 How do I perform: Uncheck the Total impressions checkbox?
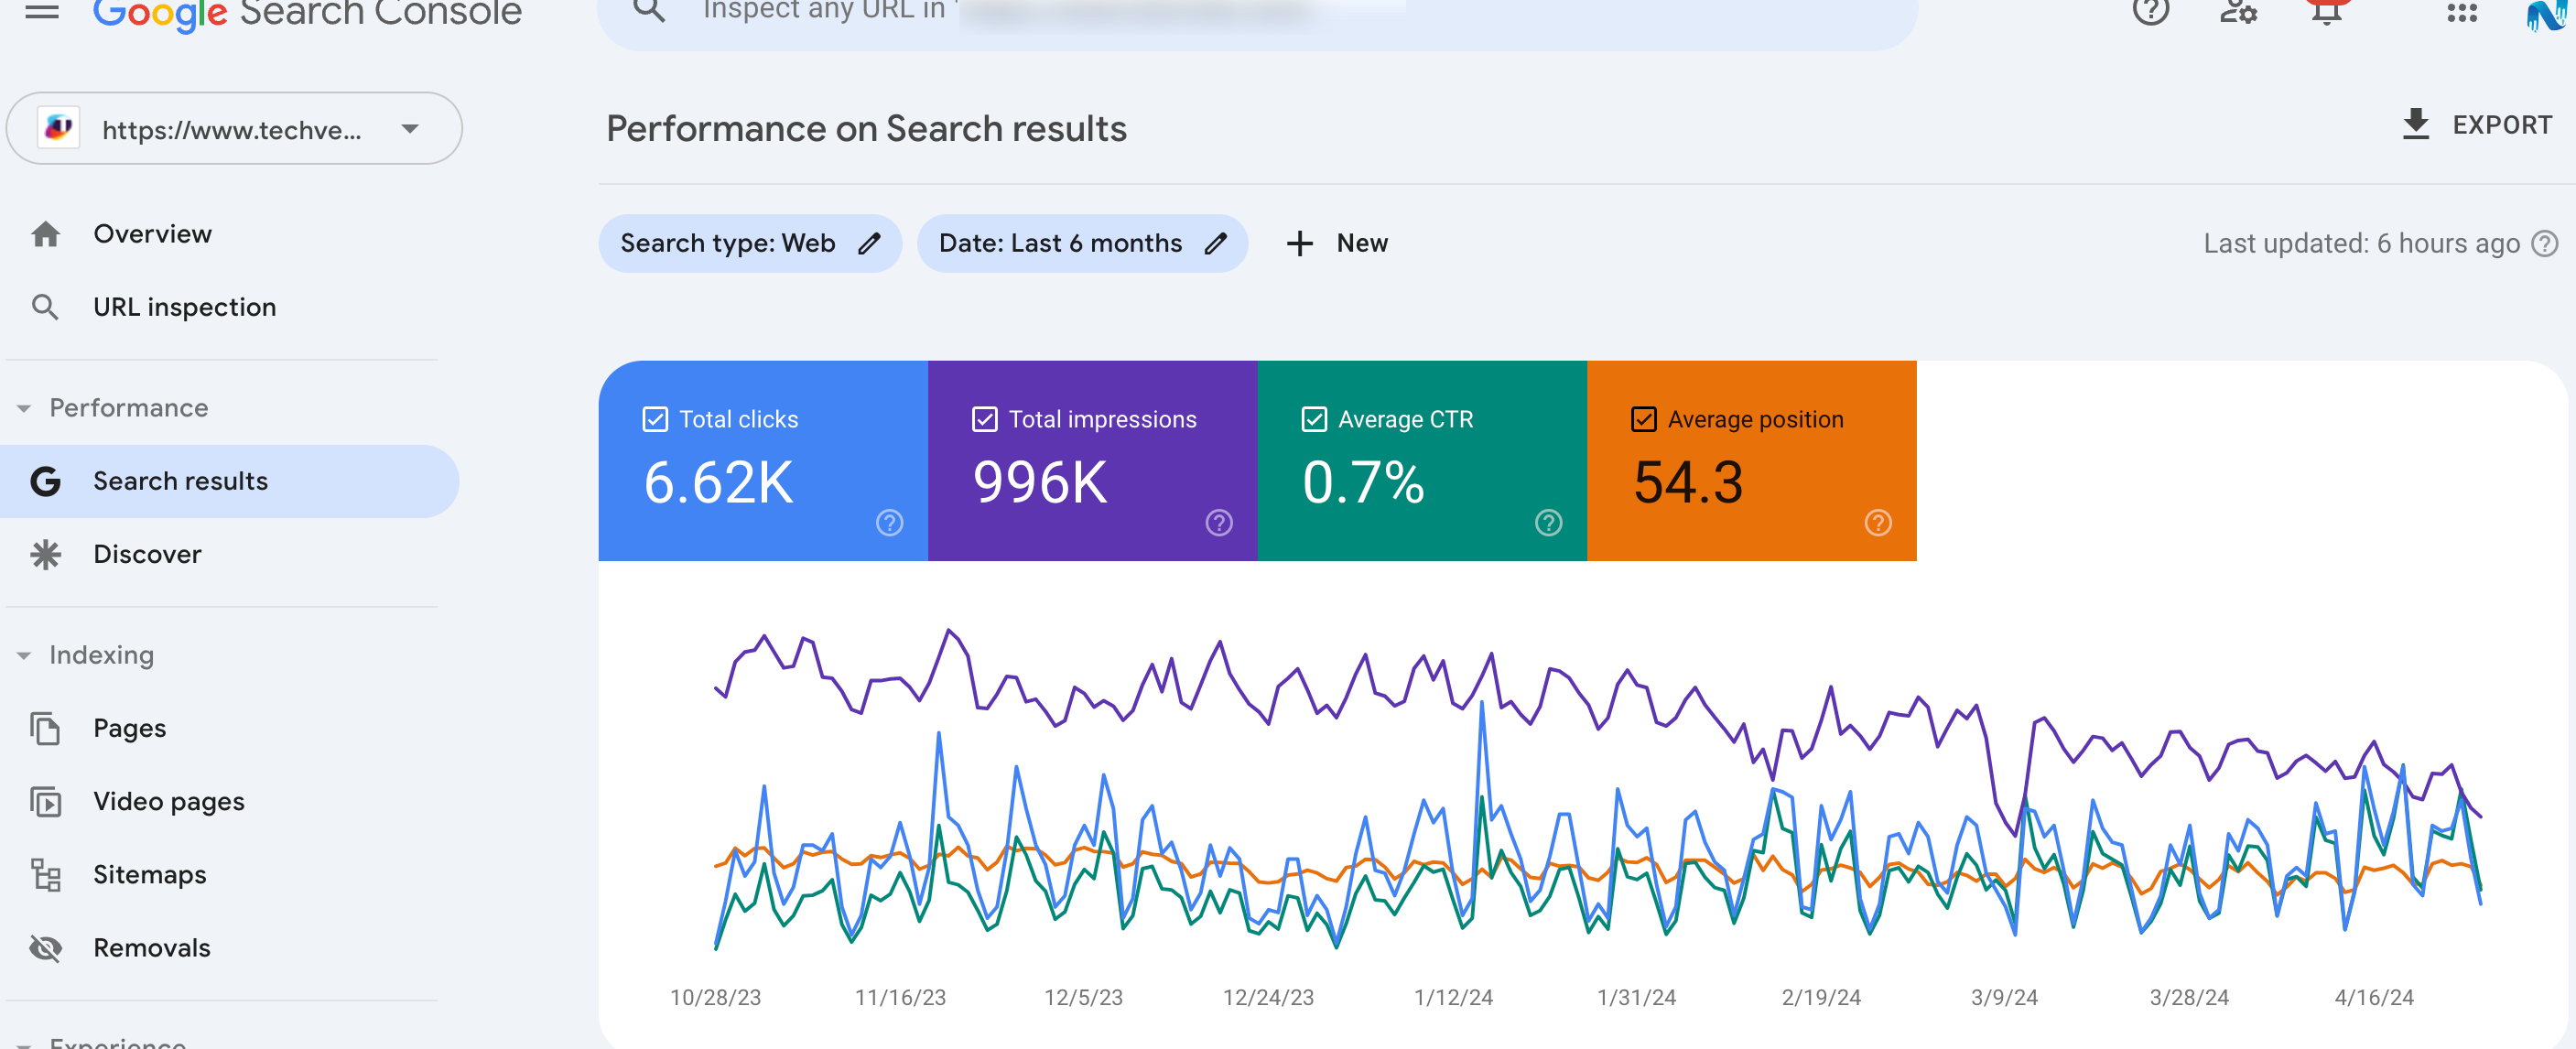pyautogui.click(x=984, y=419)
